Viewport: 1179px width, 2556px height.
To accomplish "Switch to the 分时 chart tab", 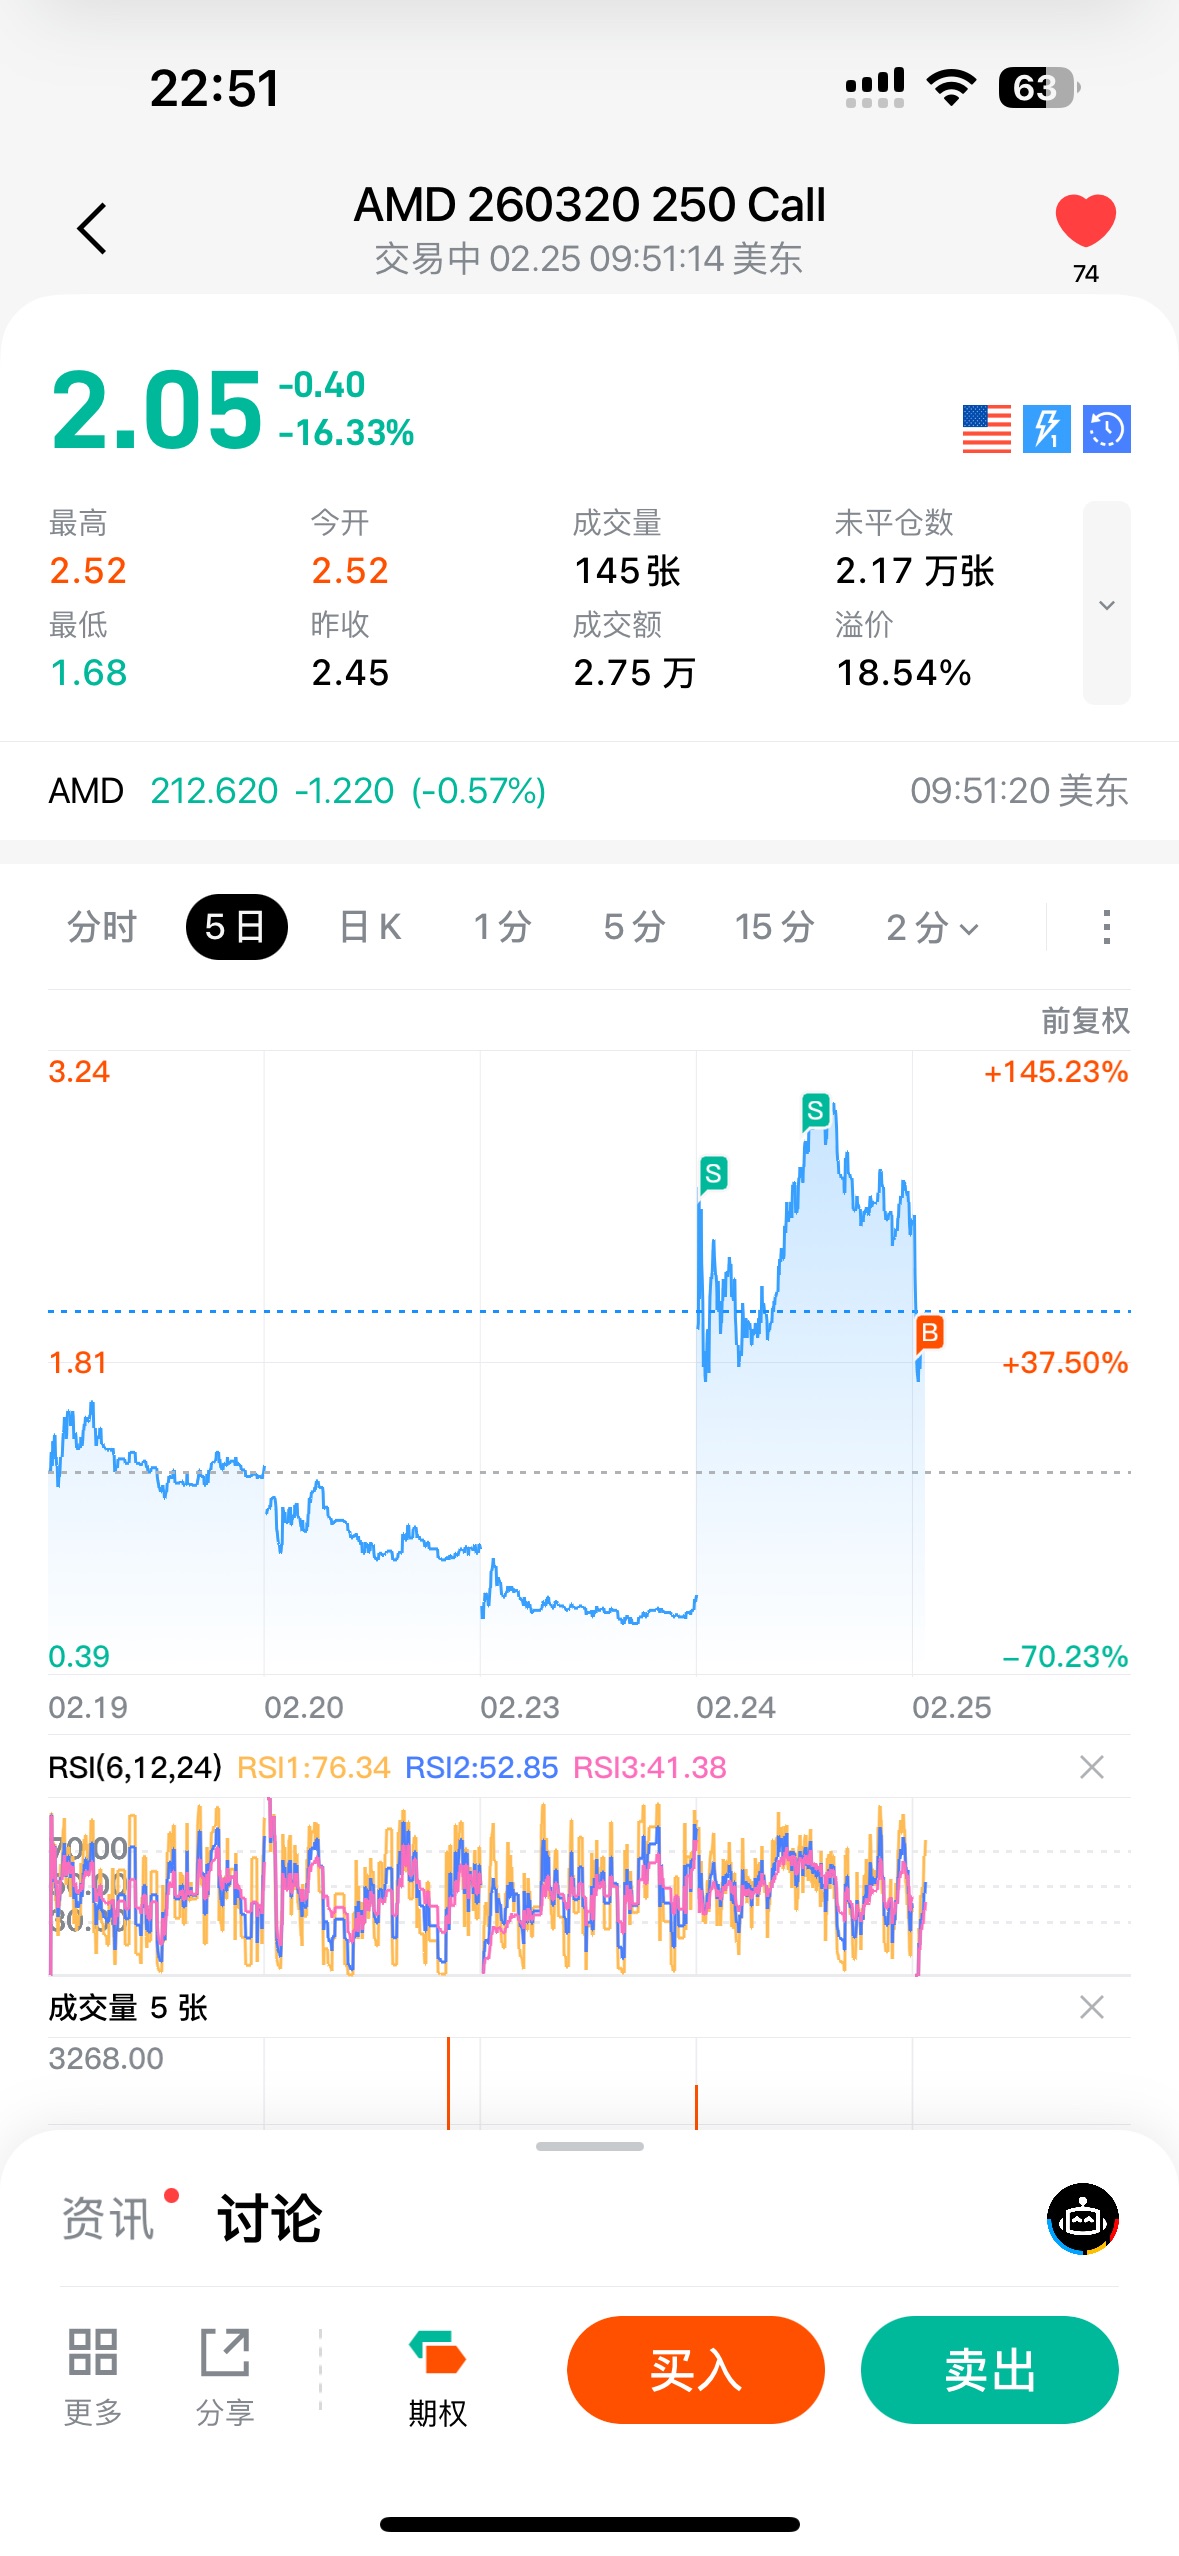I will point(101,927).
